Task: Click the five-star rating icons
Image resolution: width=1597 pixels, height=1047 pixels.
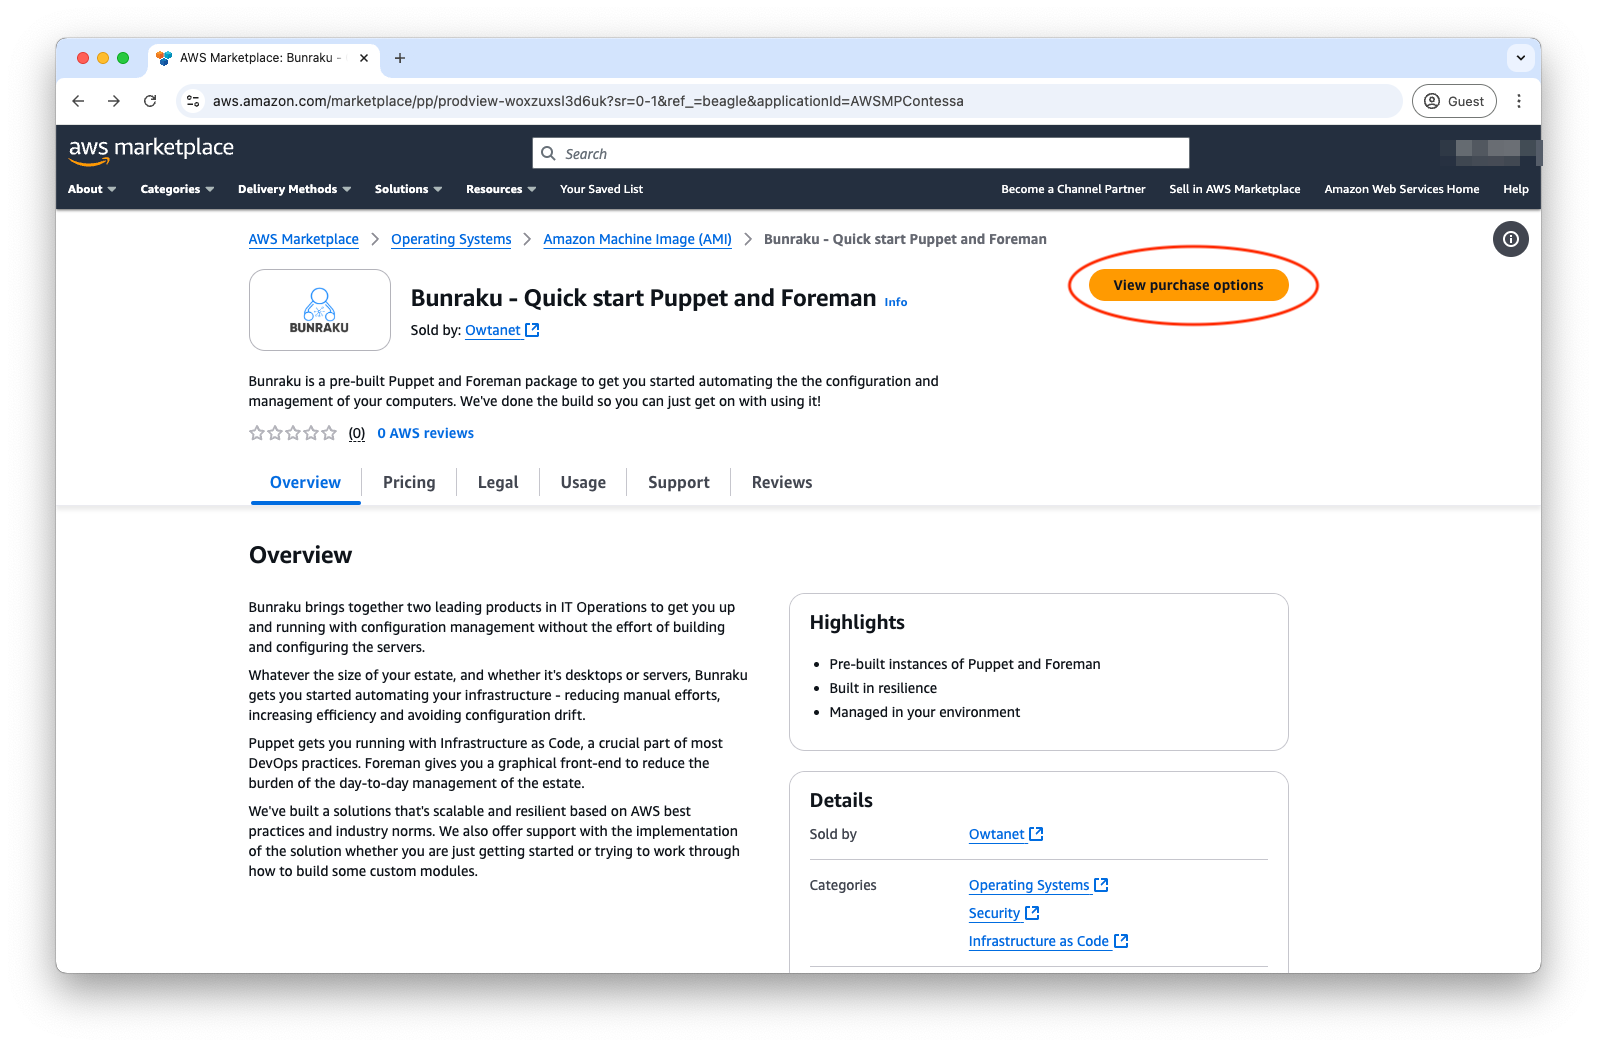Action: pos(293,433)
